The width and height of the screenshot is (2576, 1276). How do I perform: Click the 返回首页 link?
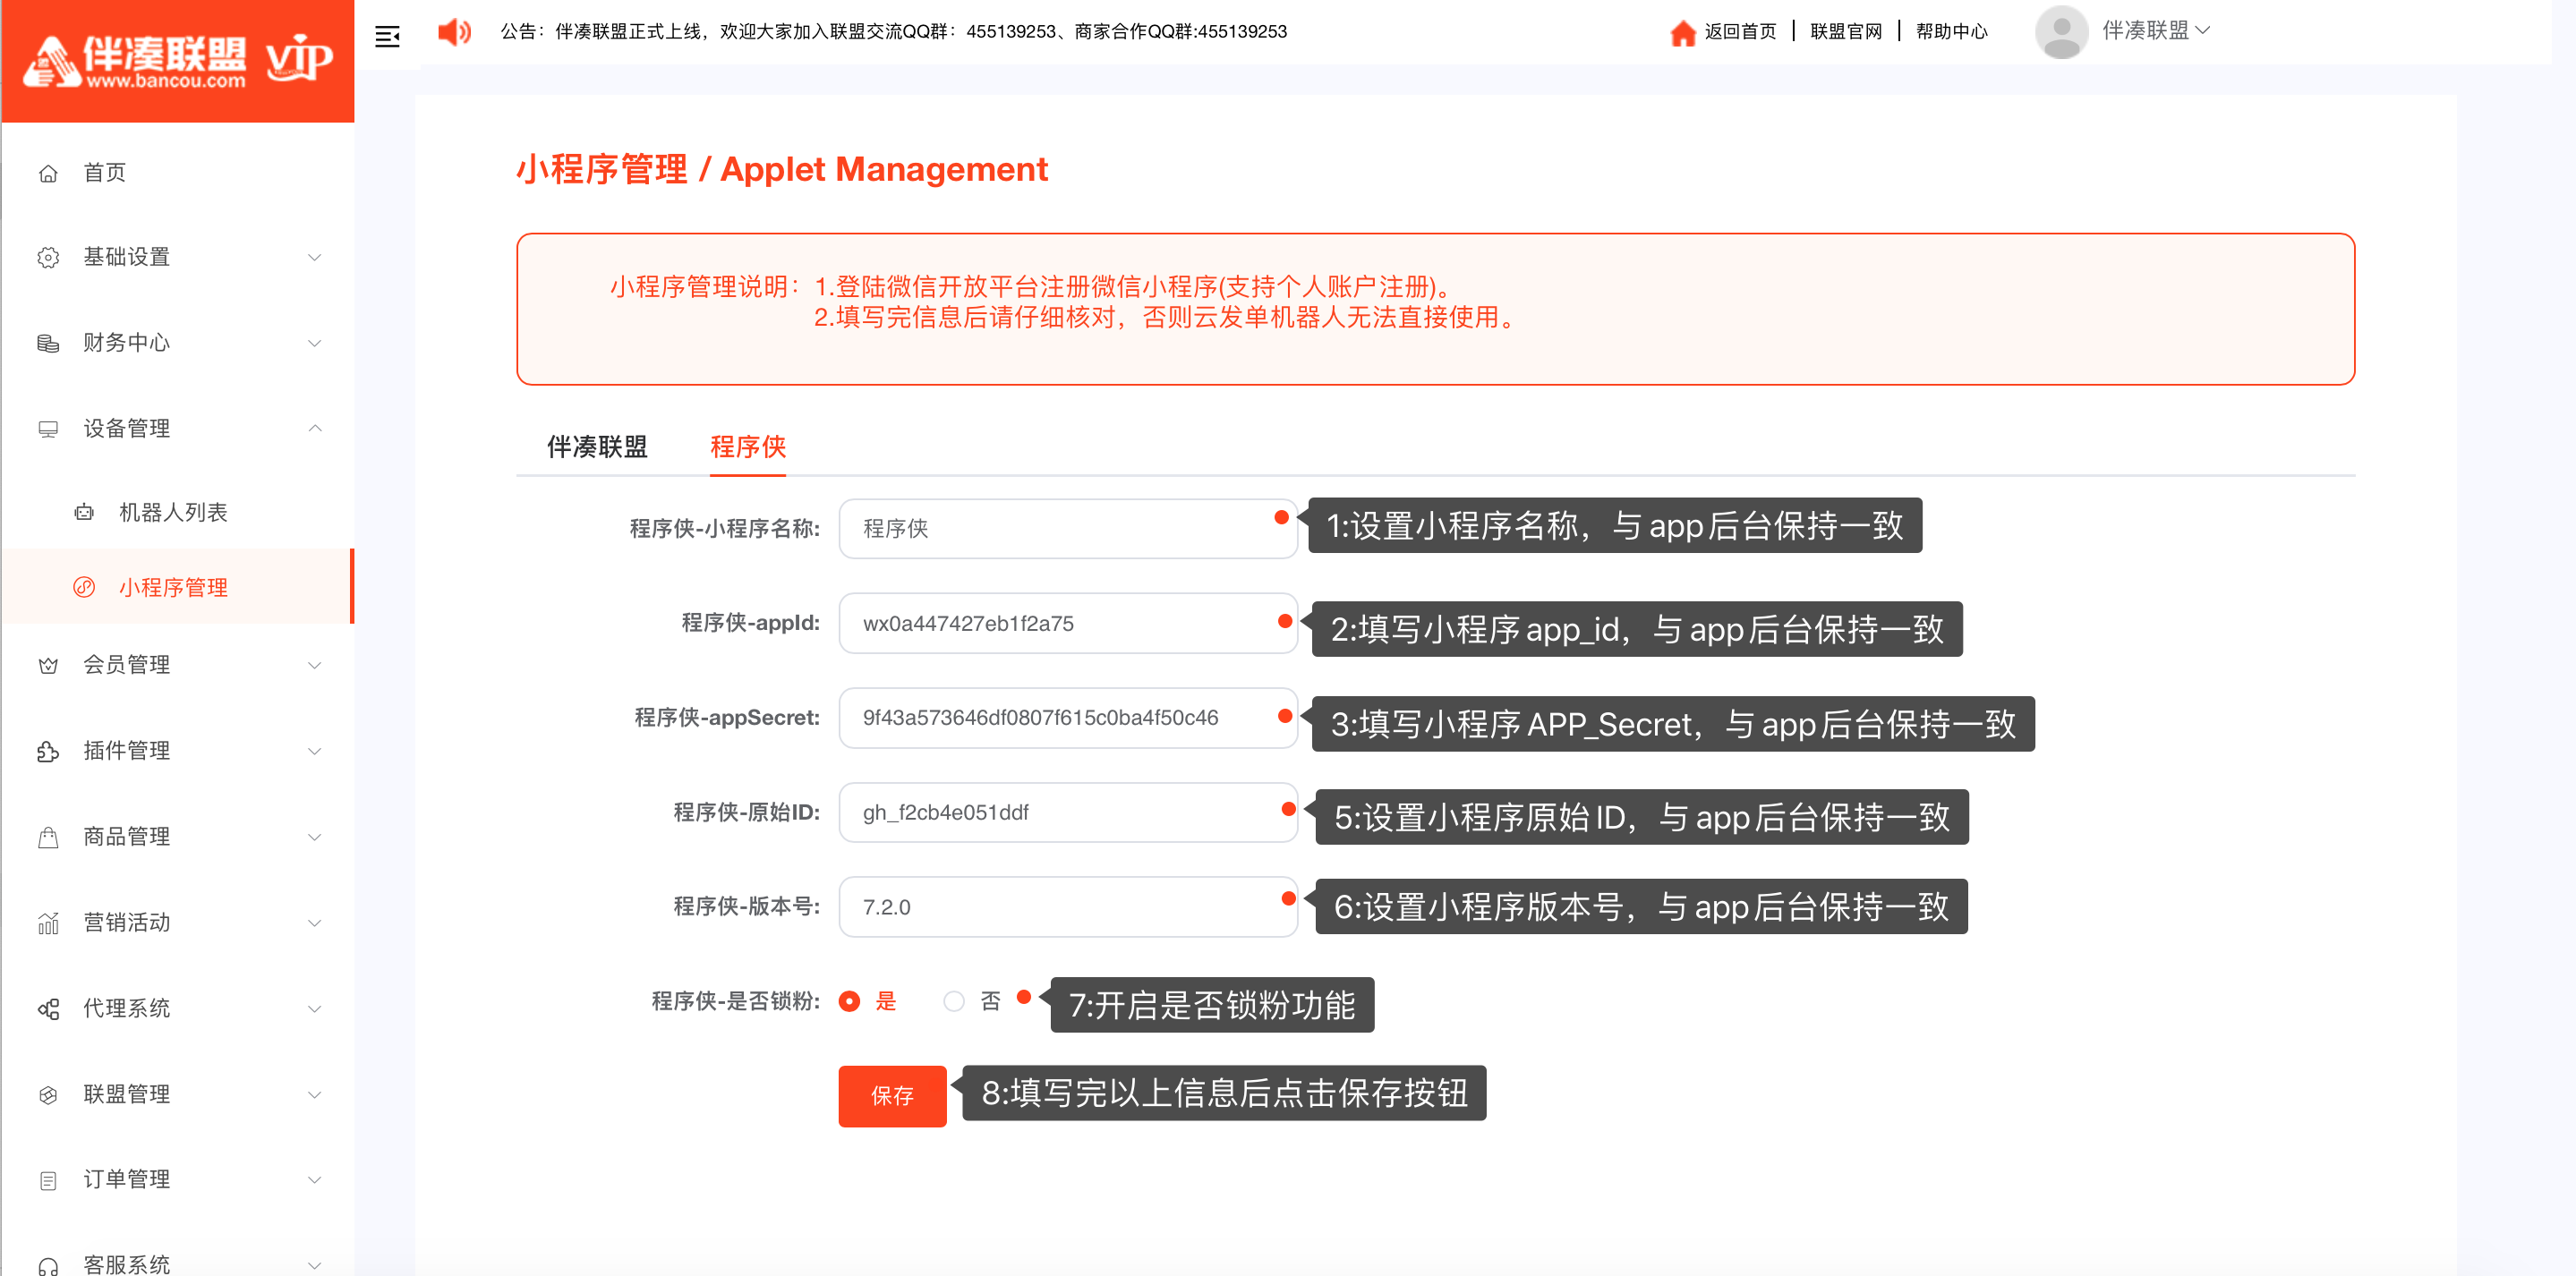[1740, 32]
